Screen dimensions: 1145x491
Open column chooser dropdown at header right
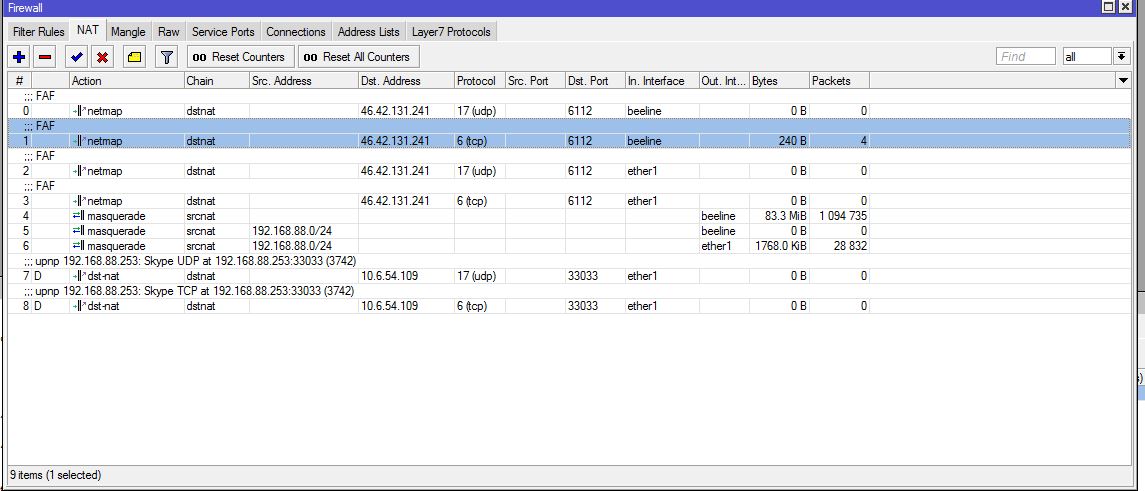(x=1123, y=80)
